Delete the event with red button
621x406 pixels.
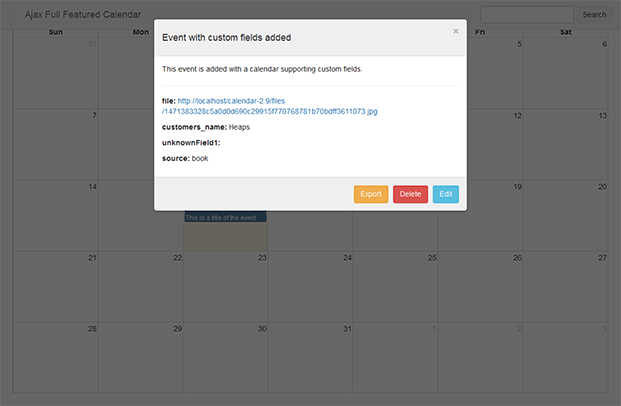(x=410, y=194)
